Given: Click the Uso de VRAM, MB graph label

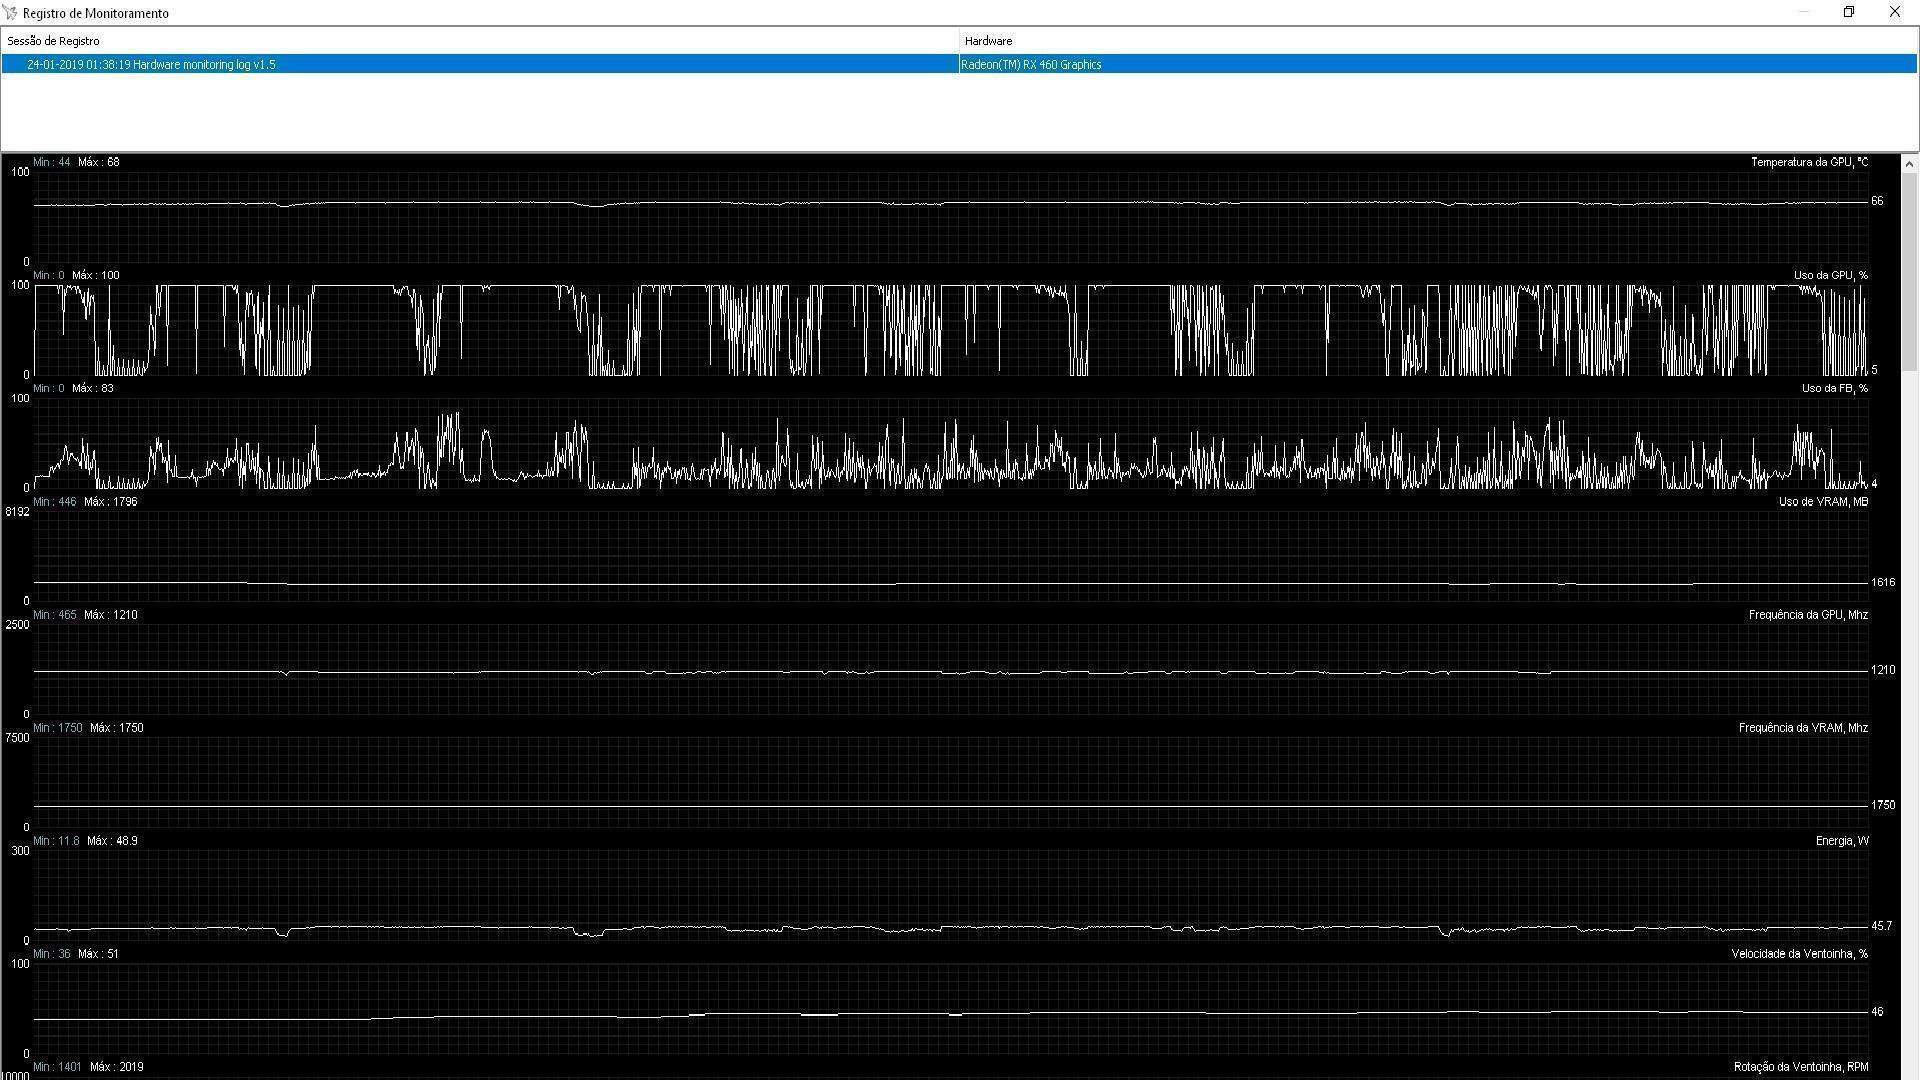Looking at the screenshot, I should tap(1823, 502).
